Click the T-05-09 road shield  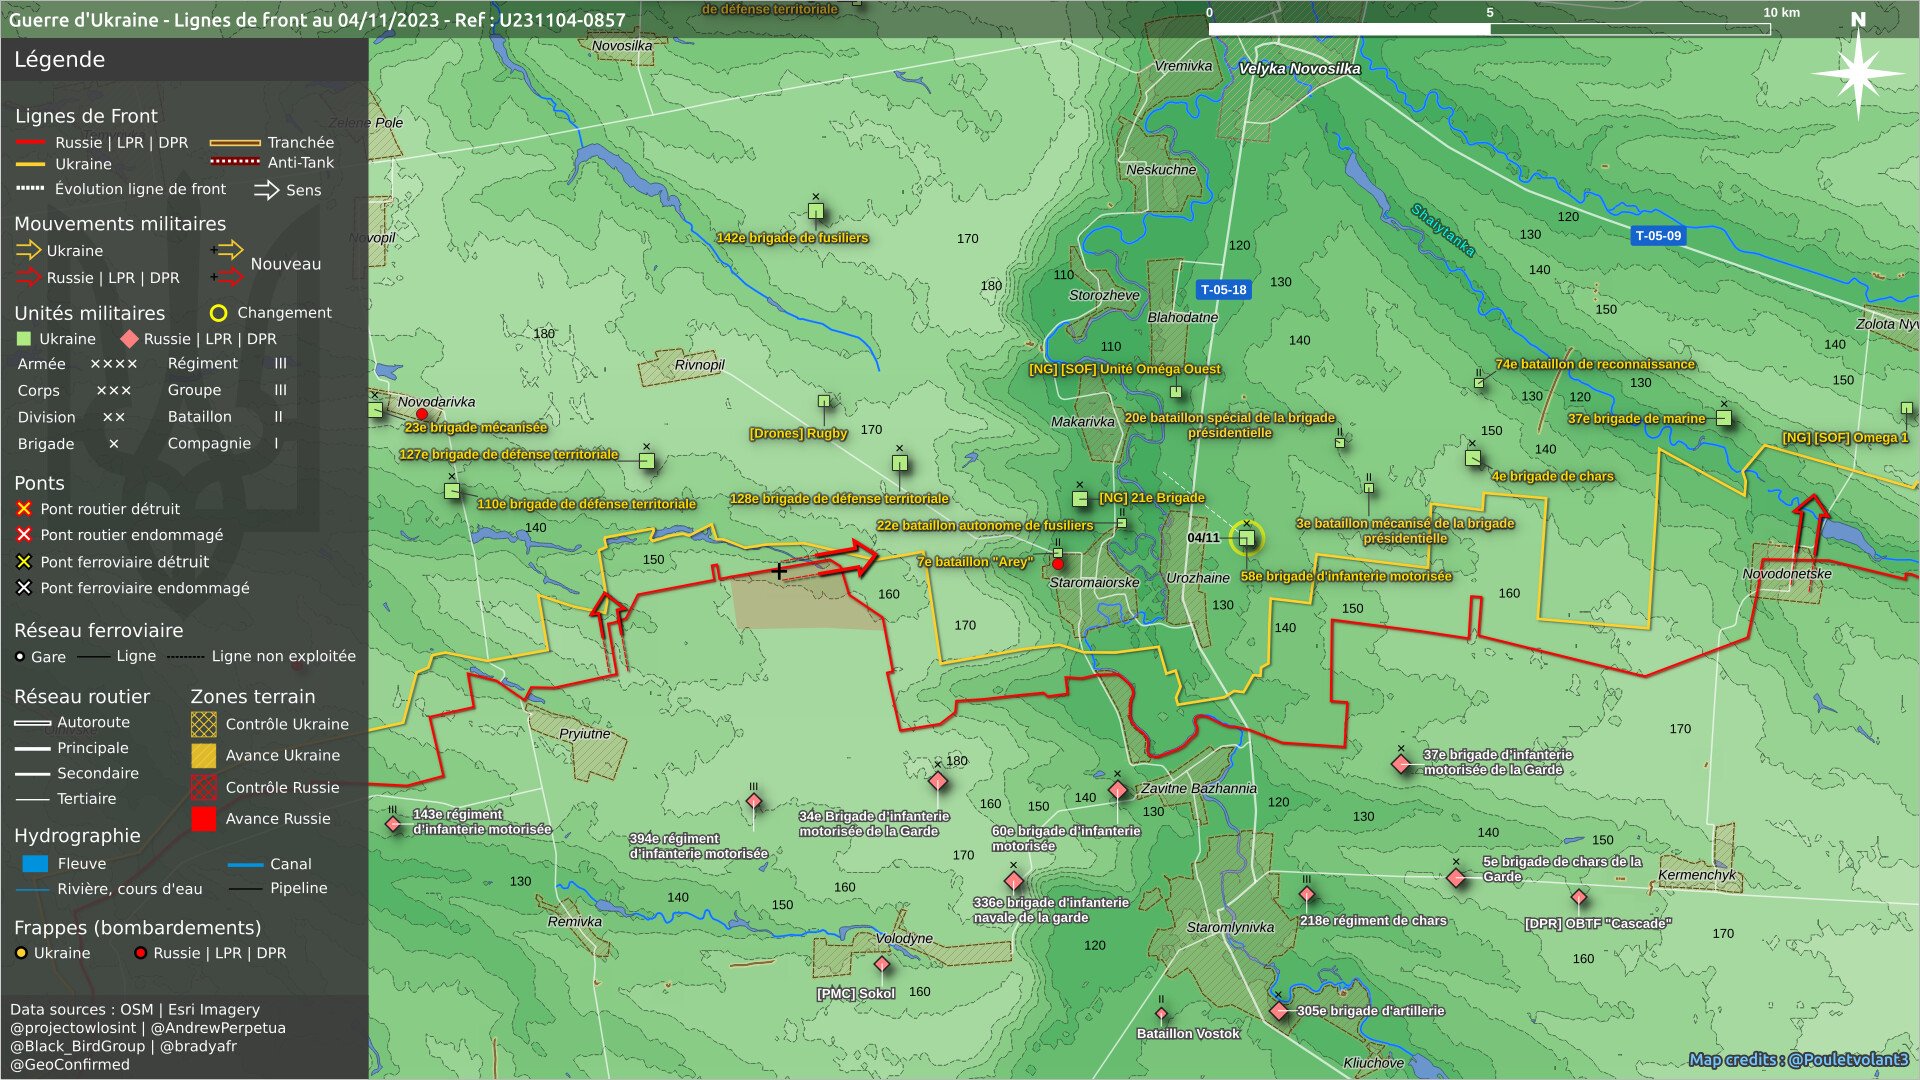pos(1658,236)
